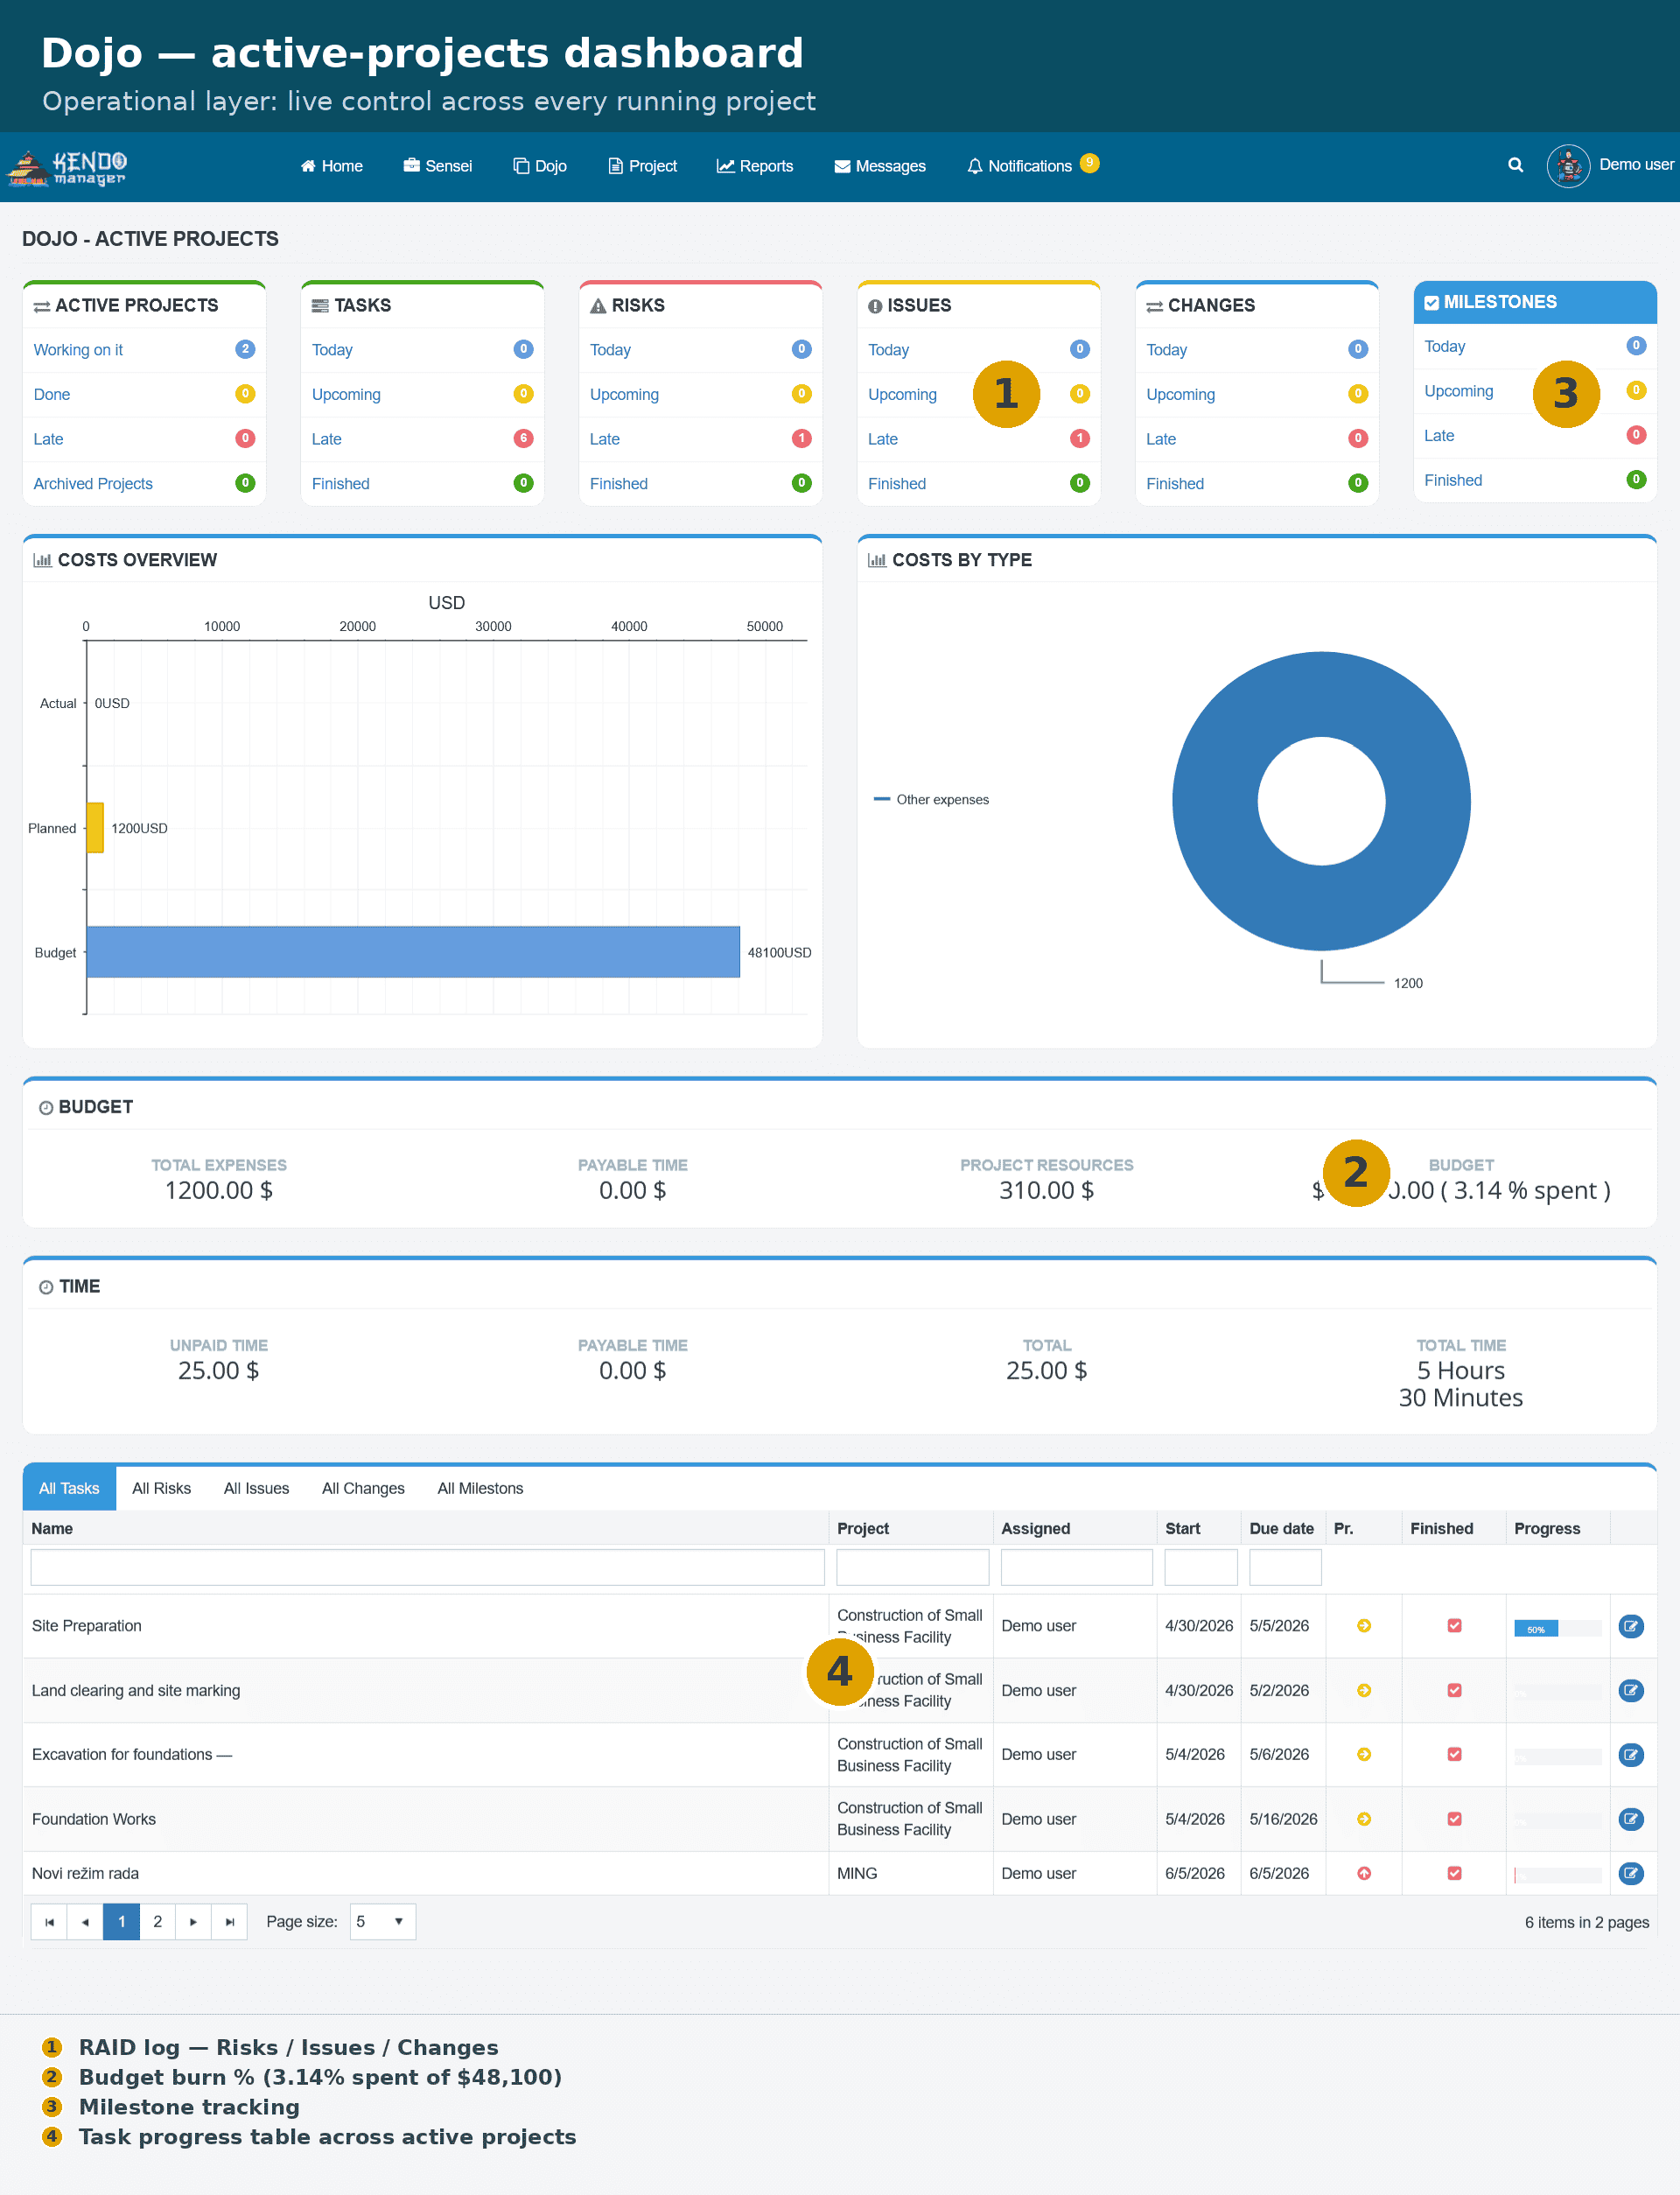Switch to the All Risks tab
The image size is (1680, 2195).
pos(161,1488)
